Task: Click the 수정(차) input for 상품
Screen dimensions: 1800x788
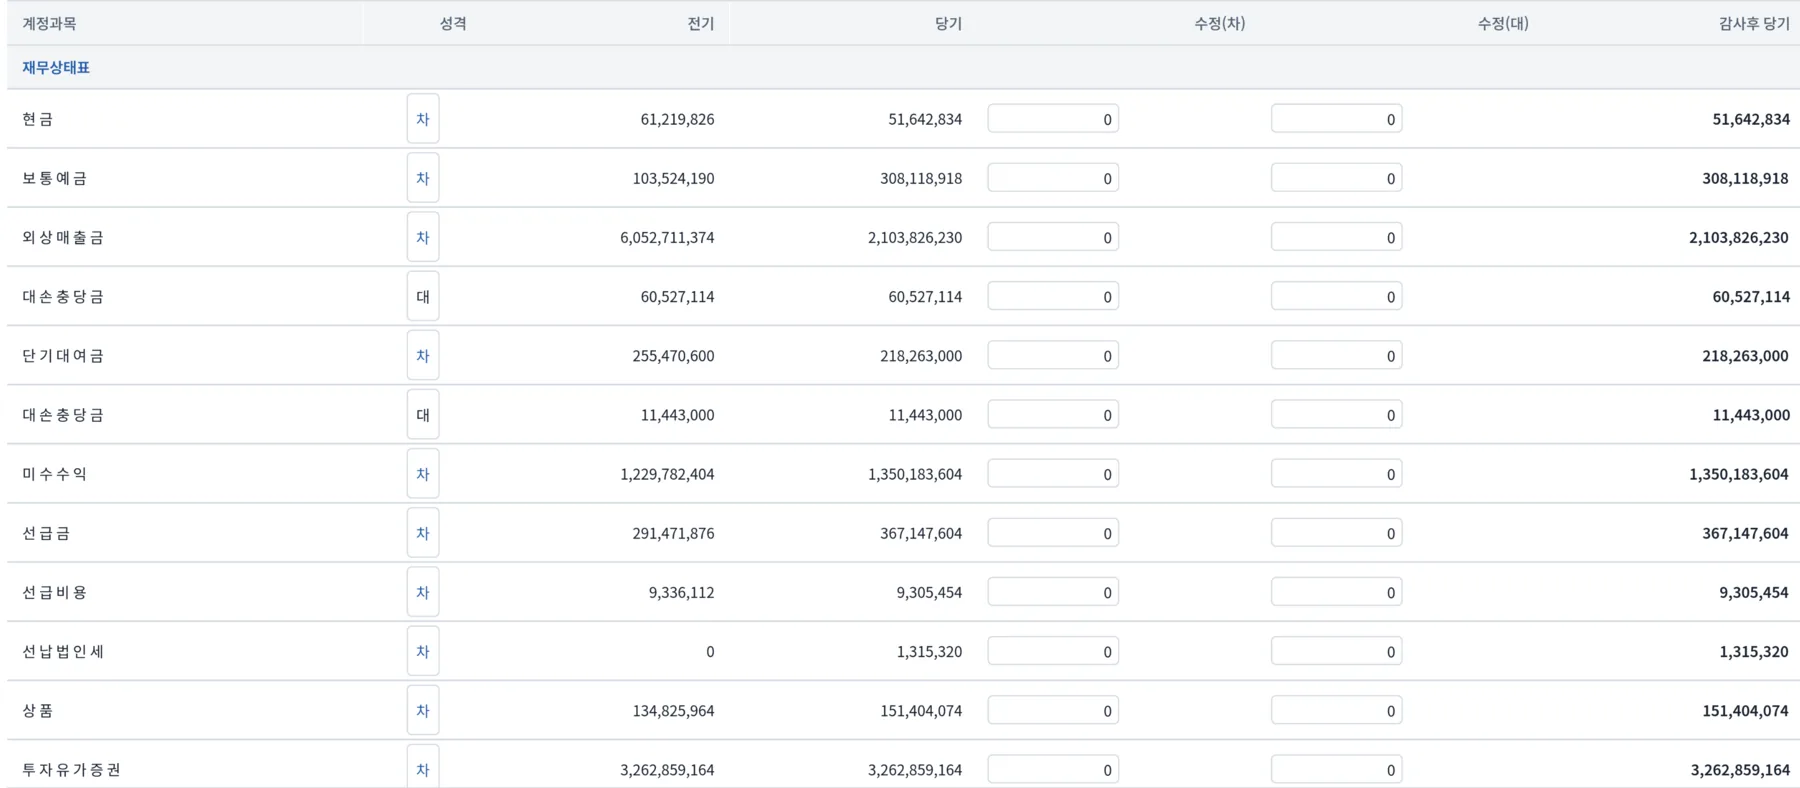Action: (1053, 711)
